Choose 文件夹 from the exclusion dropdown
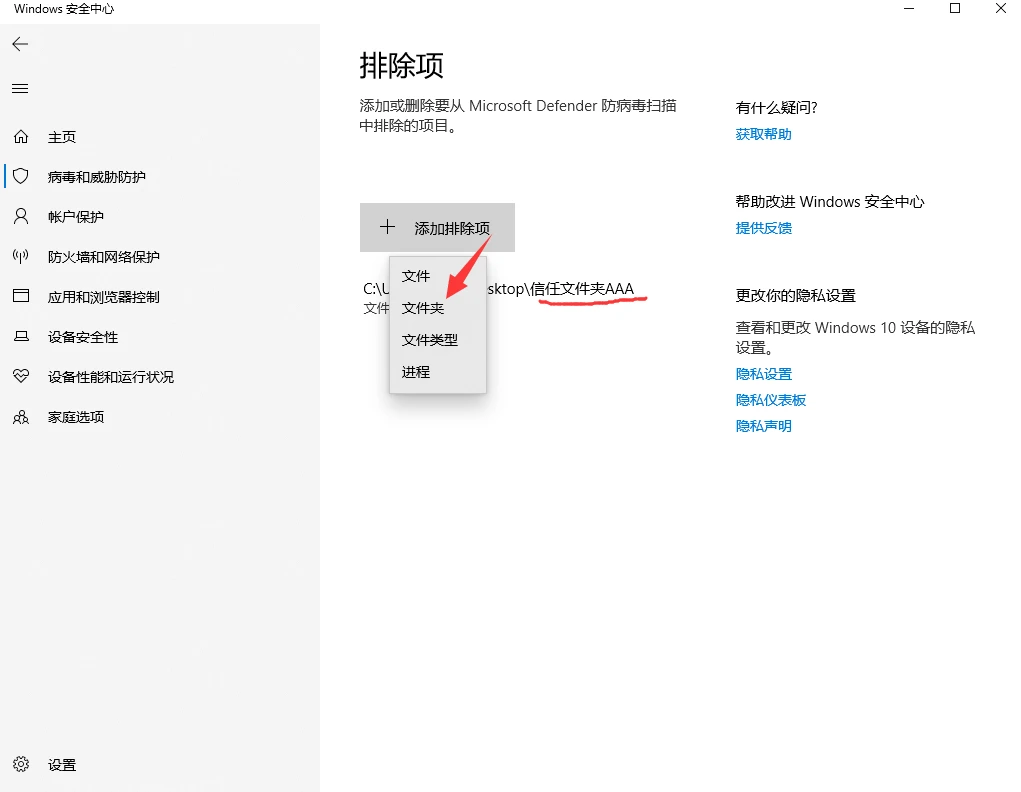 click(438, 308)
